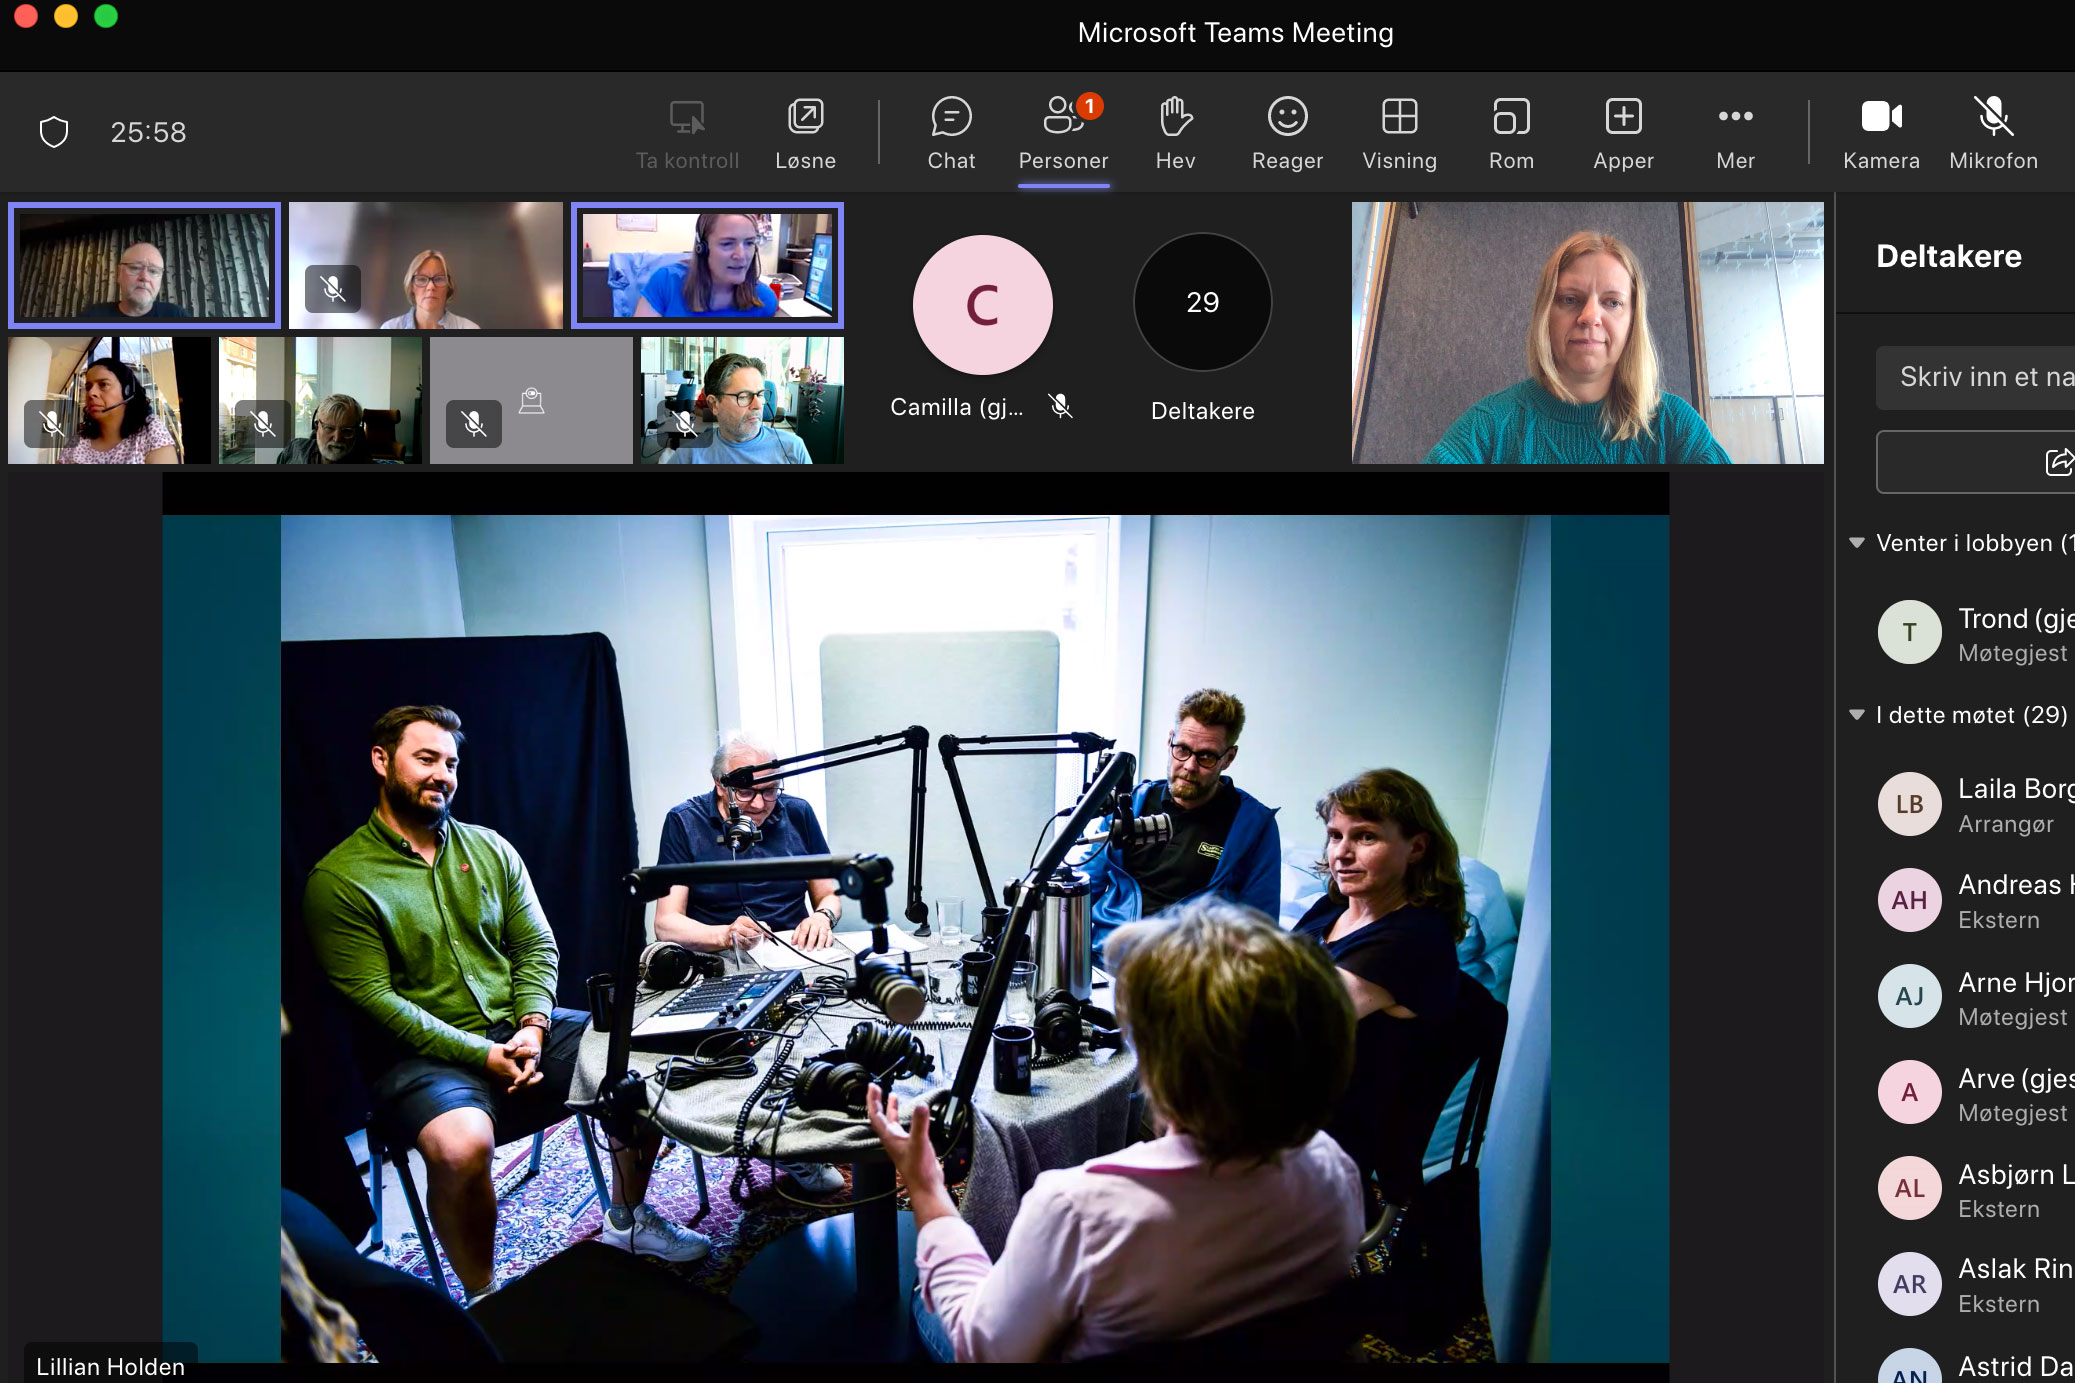Click the share invite button
The height and width of the screenshot is (1383, 2075).
click(2056, 462)
